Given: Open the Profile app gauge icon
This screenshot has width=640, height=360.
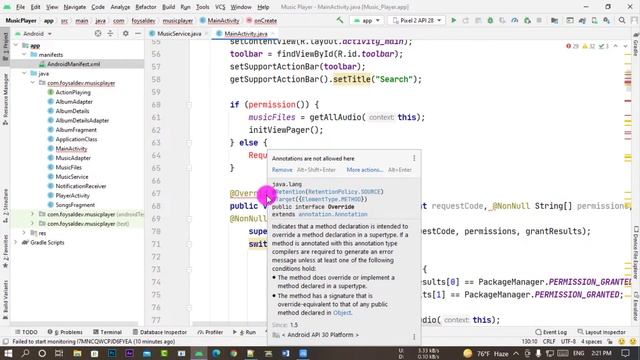Looking at the screenshot, I should [x=515, y=20].
